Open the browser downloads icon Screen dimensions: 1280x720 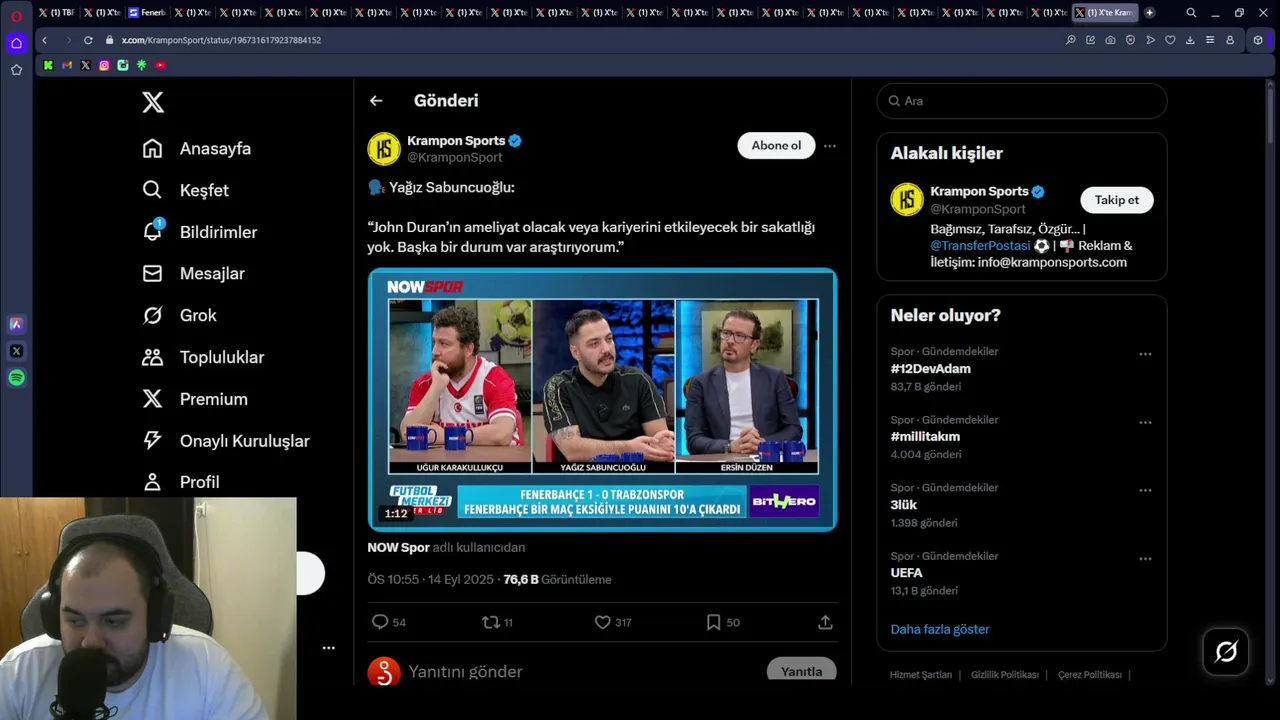[x=1190, y=40]
